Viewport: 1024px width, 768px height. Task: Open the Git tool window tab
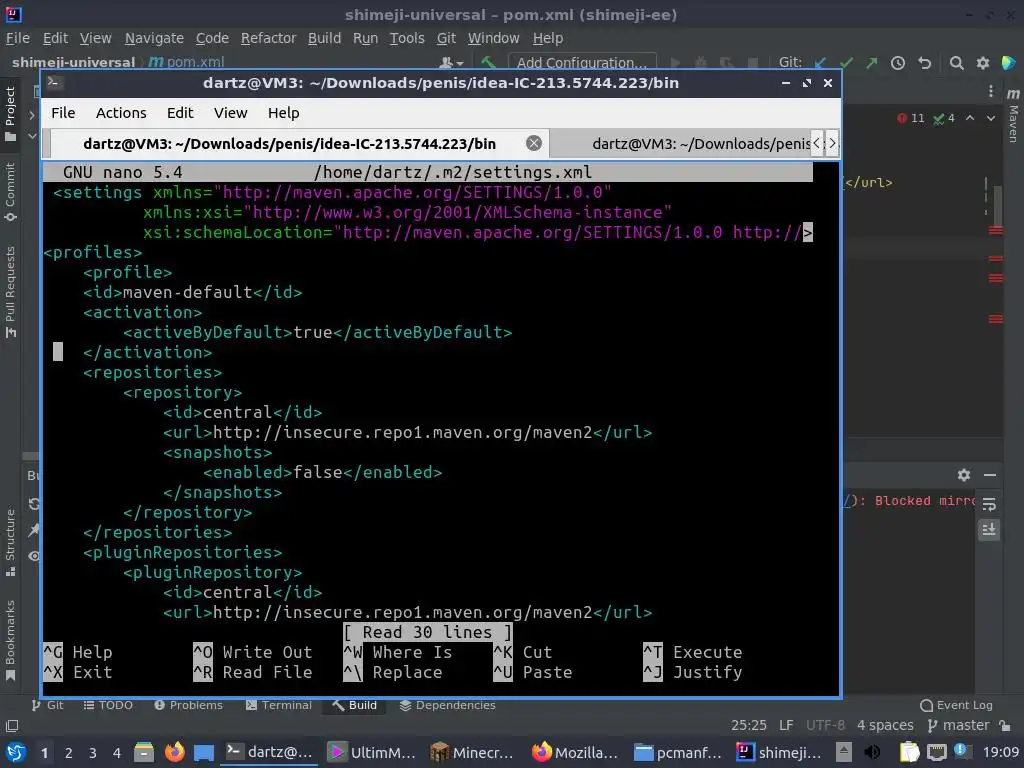pyautogui.click(x=48, y=705)
